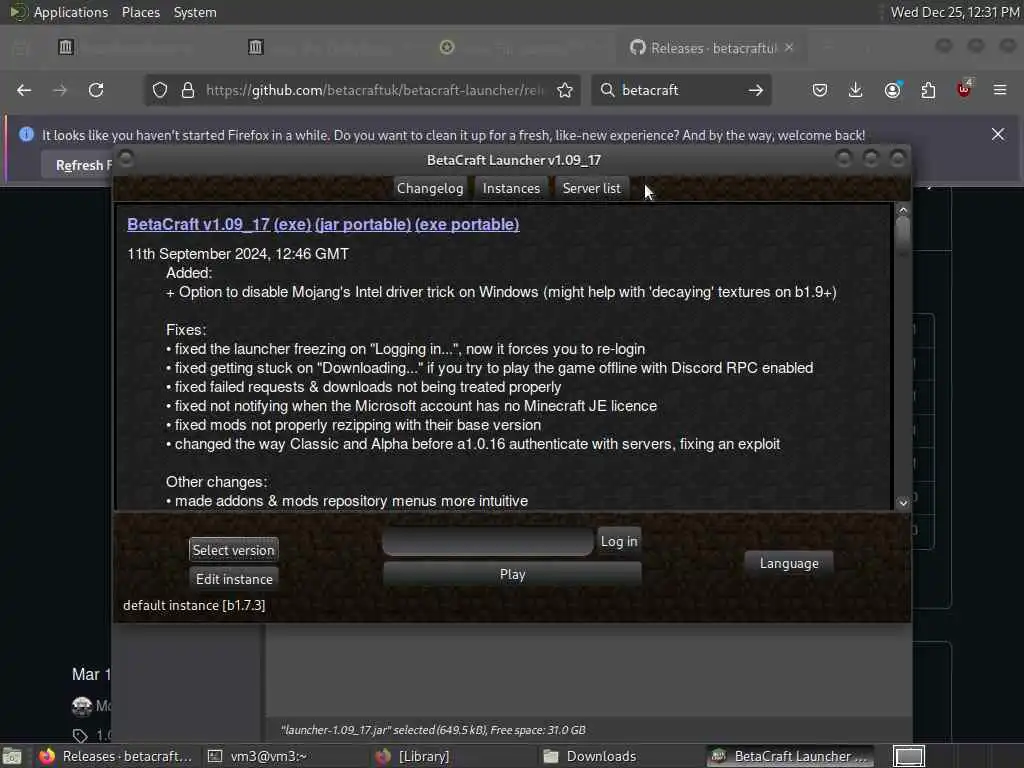1024x768 pixels.
Task: Open the Instances tab in BetaCraft Launcher
Action: pyautogui.click(x=511, y=188)
